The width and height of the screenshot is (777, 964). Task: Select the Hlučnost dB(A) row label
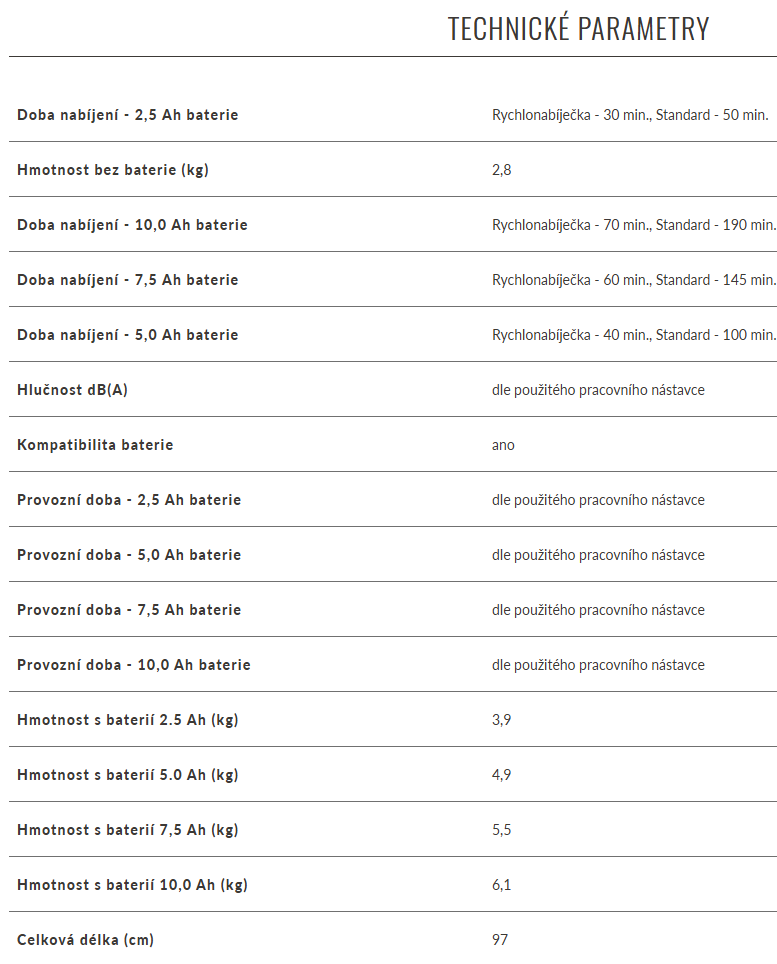click(72, 390)
